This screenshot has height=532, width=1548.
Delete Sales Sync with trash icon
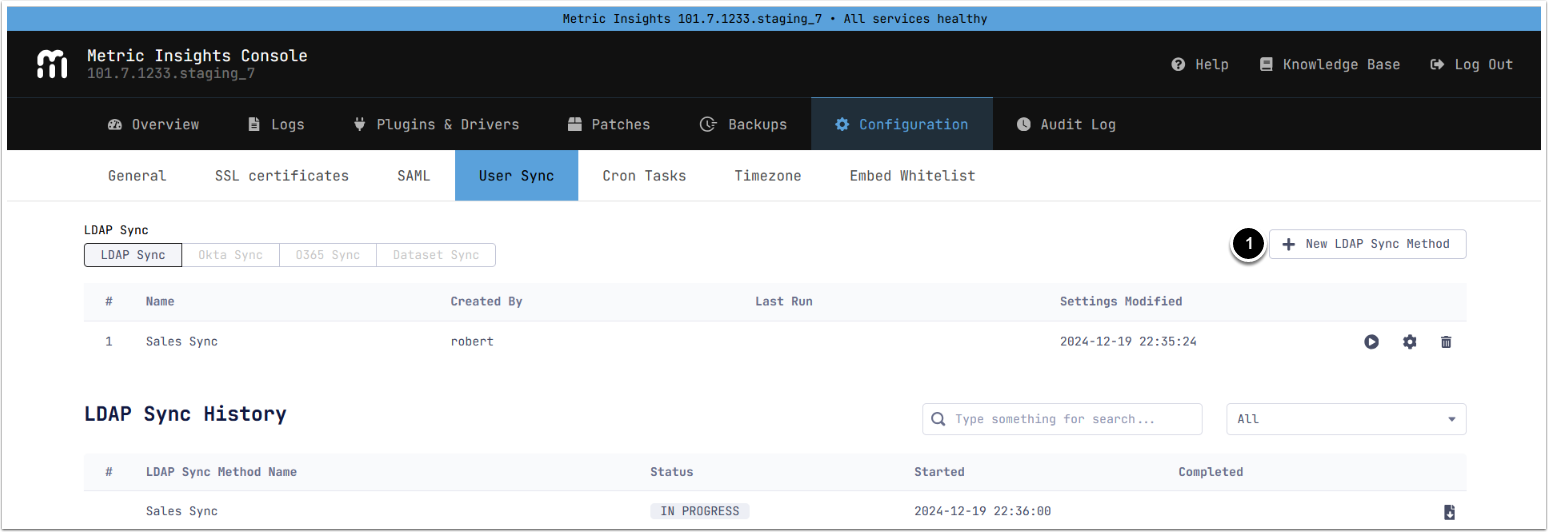pos(1446,342)
